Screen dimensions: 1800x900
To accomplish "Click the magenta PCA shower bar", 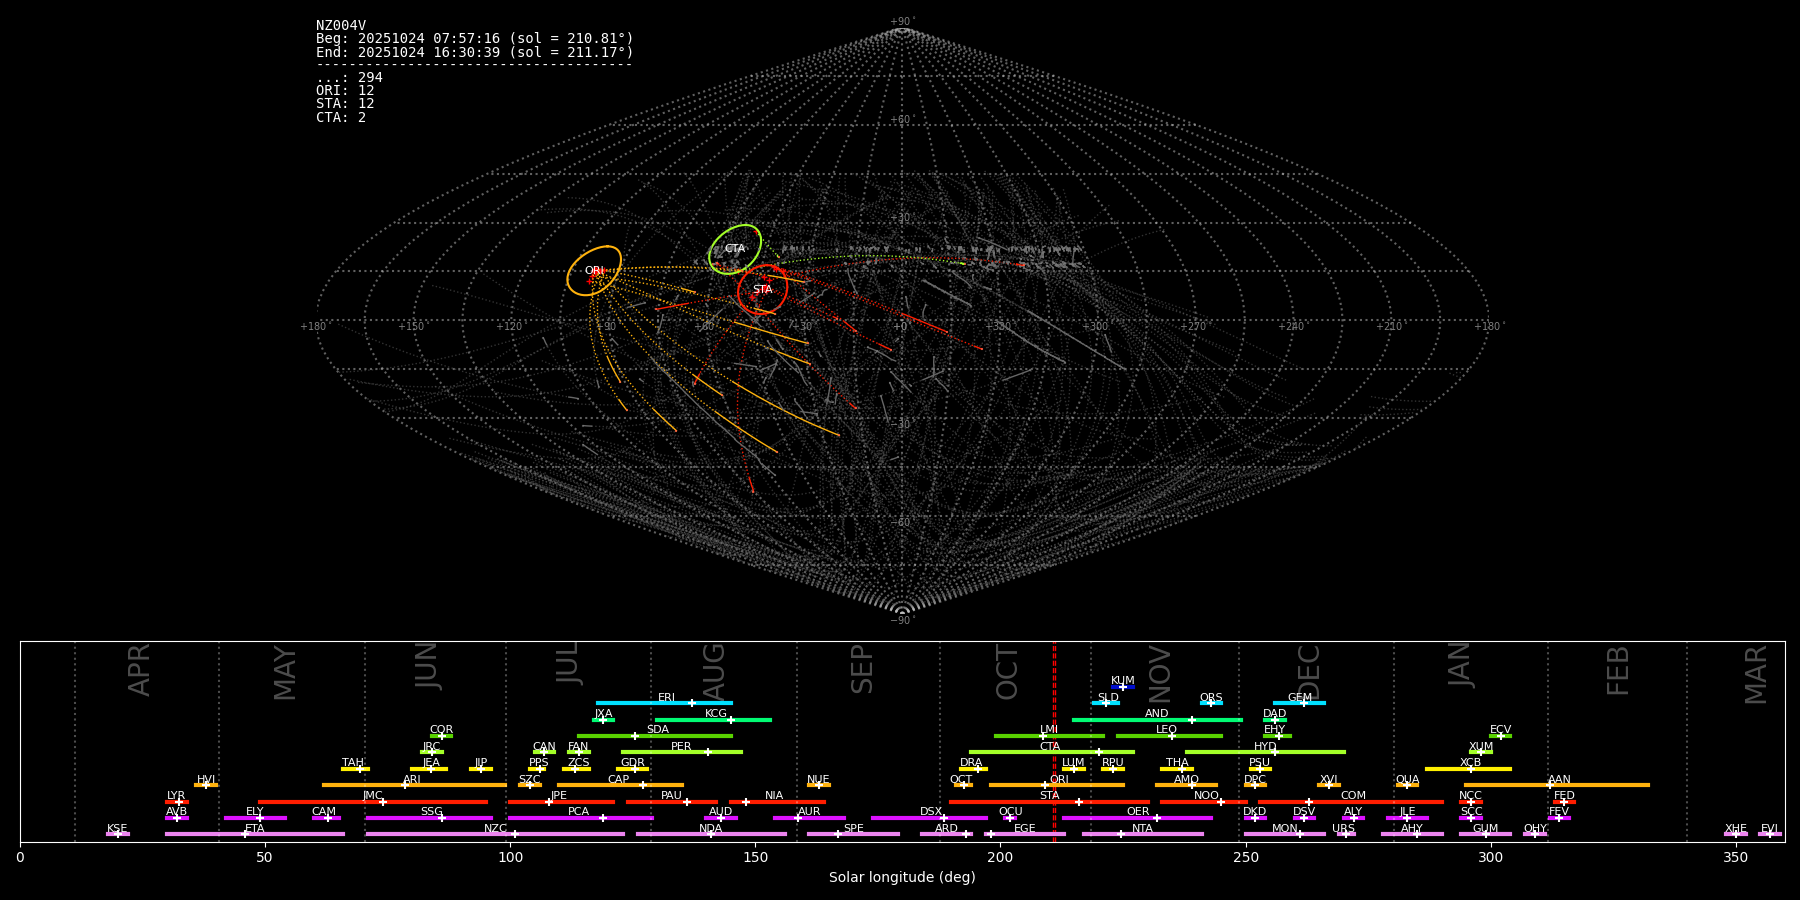I will [580, 818].
